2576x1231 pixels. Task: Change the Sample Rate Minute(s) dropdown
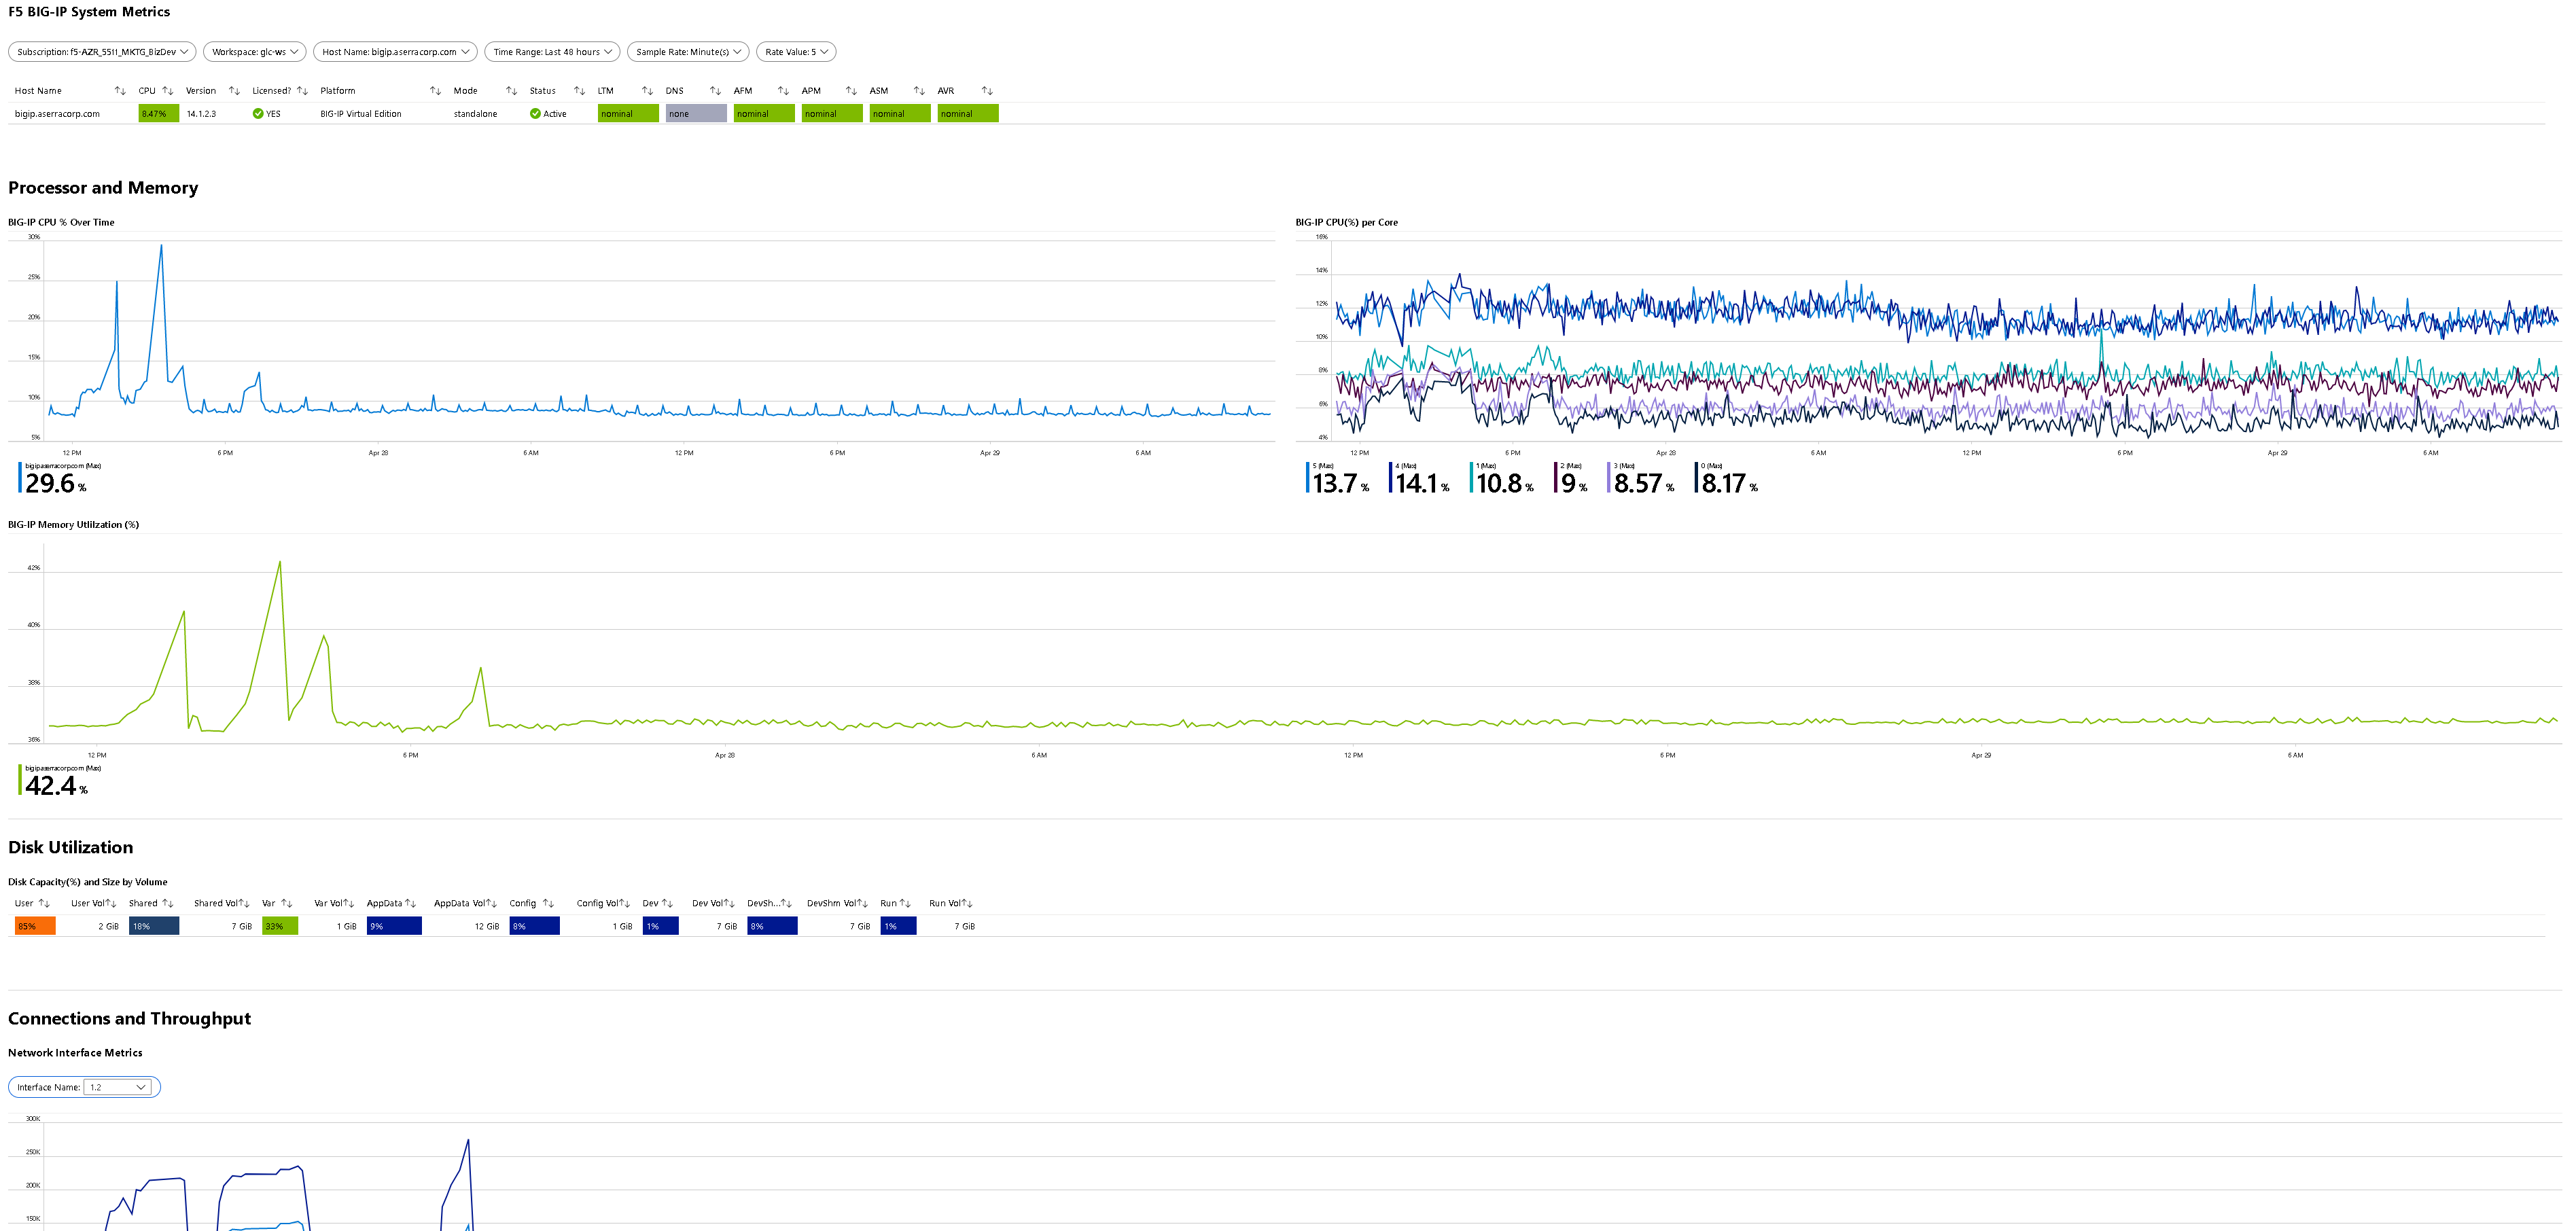[688, 52]
